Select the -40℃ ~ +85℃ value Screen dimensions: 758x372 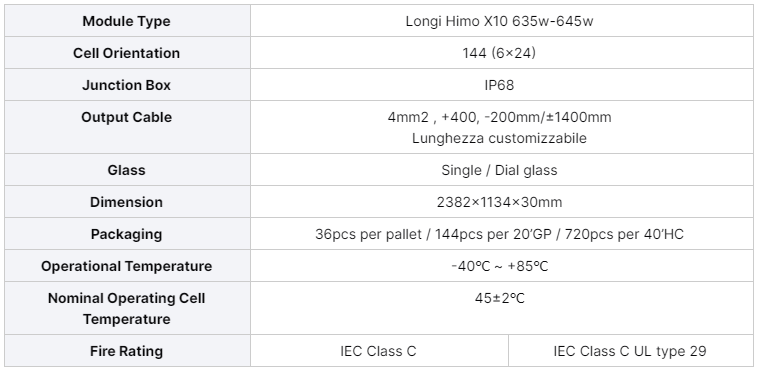point(499,266)
